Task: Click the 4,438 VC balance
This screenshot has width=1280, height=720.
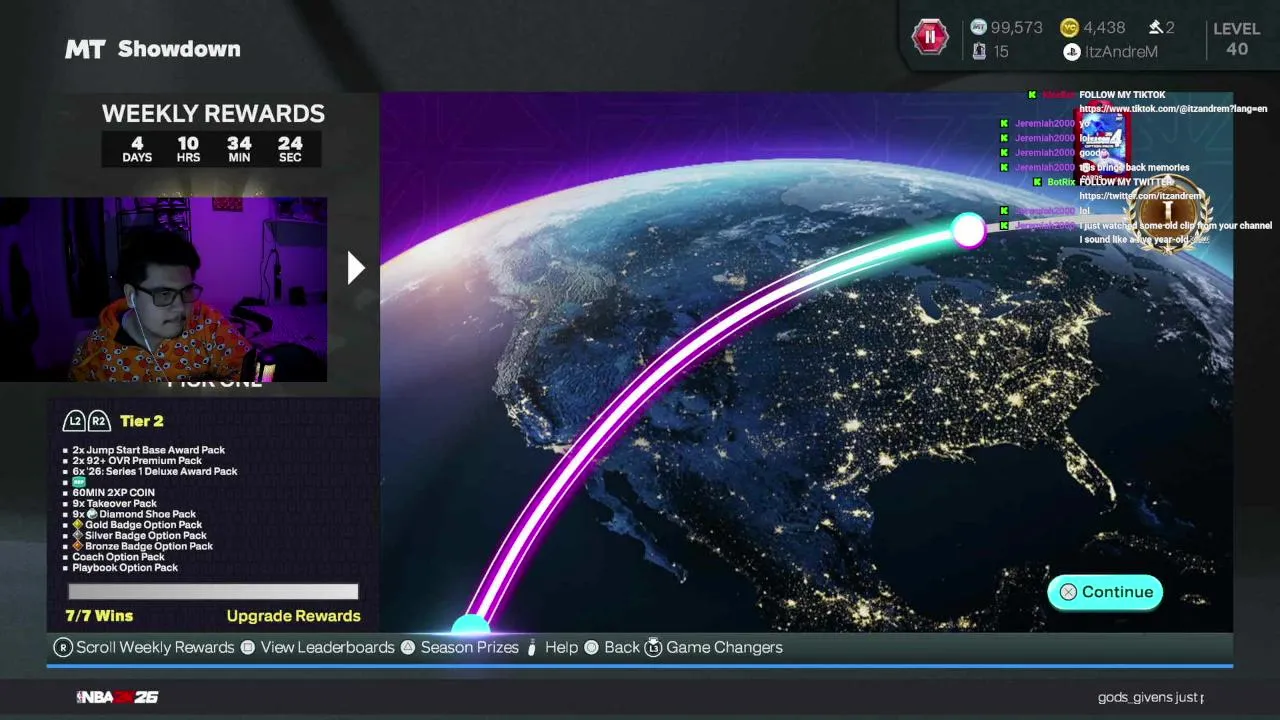Action: (x=1105, y=28)
